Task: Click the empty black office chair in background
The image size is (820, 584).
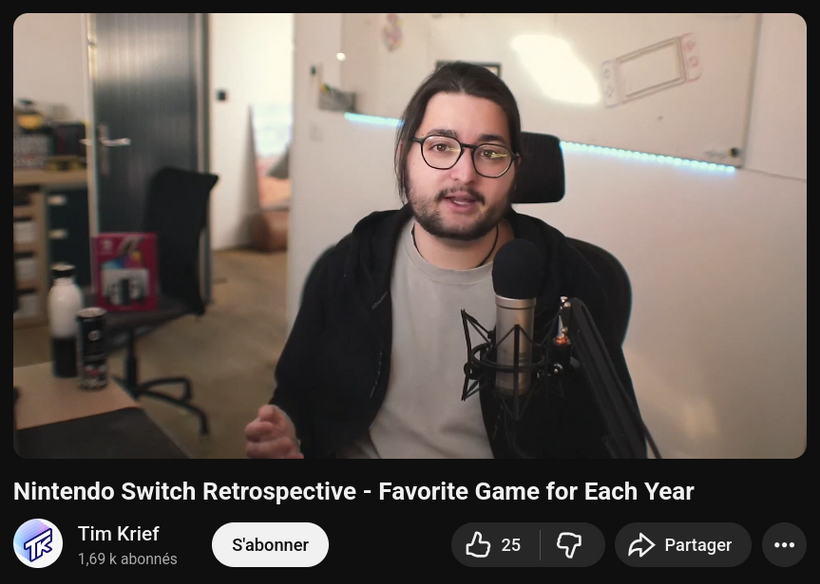Action: (180, 230)
